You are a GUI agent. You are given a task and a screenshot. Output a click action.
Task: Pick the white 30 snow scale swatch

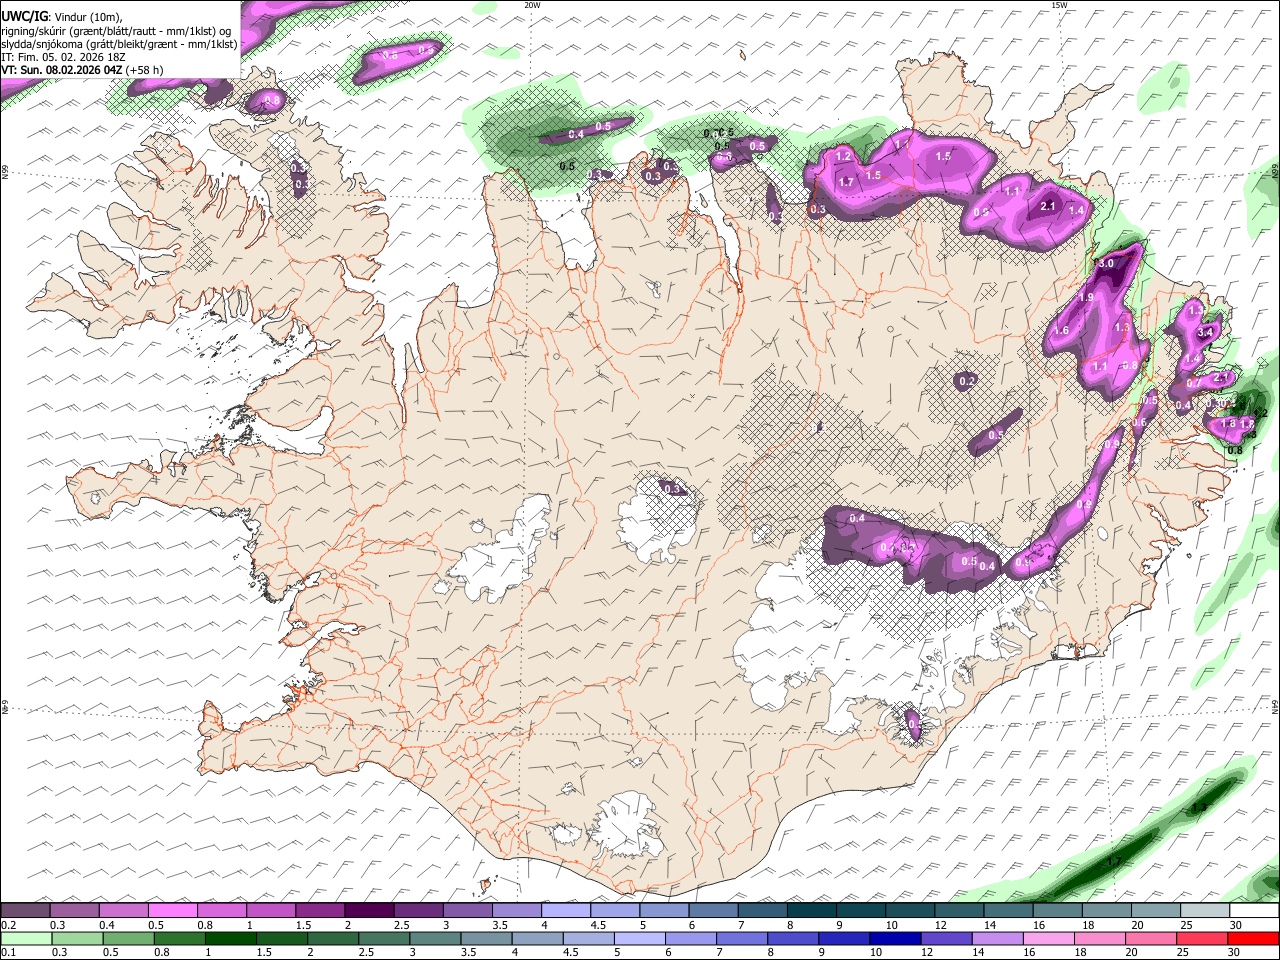point(1253,910)
